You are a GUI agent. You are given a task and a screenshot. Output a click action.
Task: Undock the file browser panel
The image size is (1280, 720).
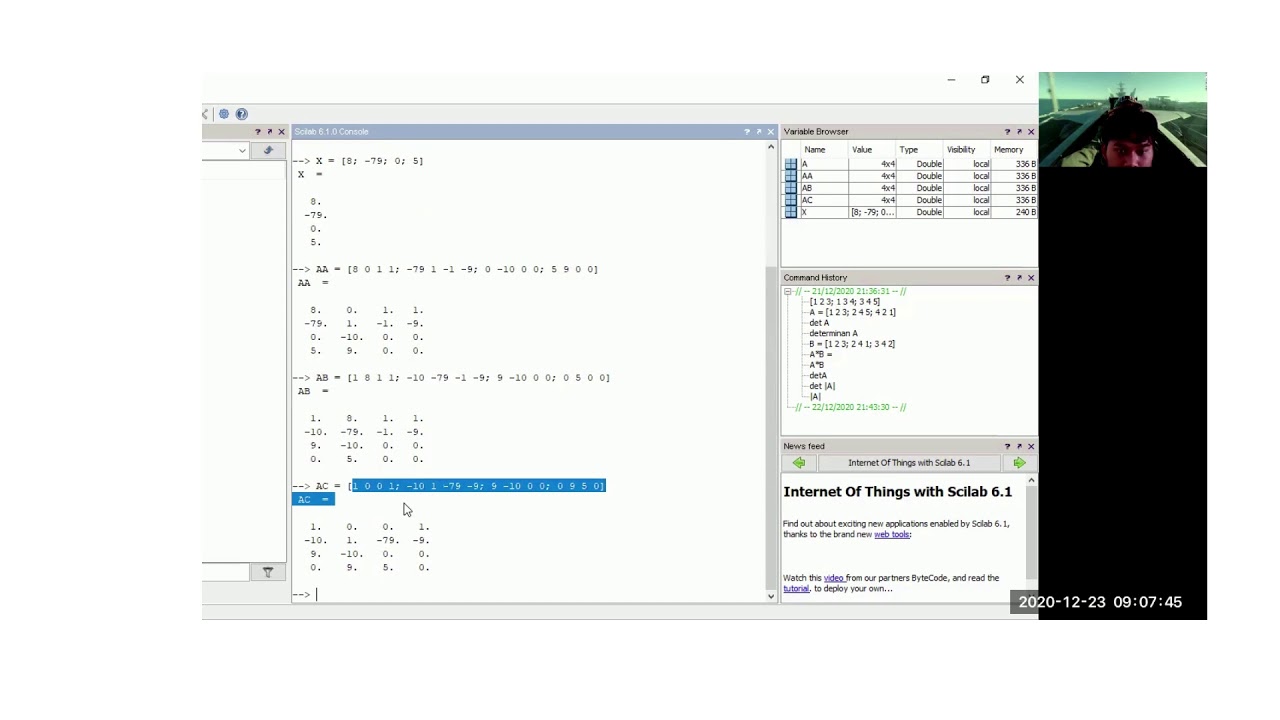tap(269, 132)
